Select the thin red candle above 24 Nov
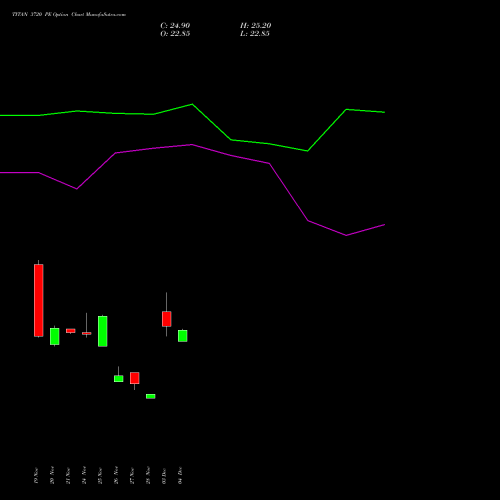Image resolution: width=500 pixels, height=500 pixels. point(87,333)
